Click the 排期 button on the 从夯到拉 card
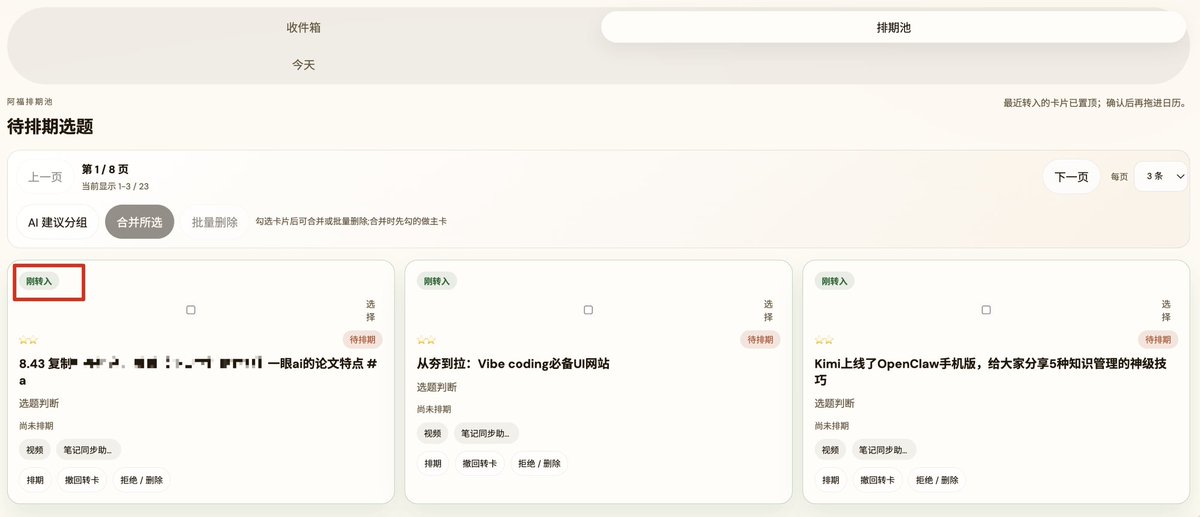Screen dimensions: 1200x517 point(433,464)
